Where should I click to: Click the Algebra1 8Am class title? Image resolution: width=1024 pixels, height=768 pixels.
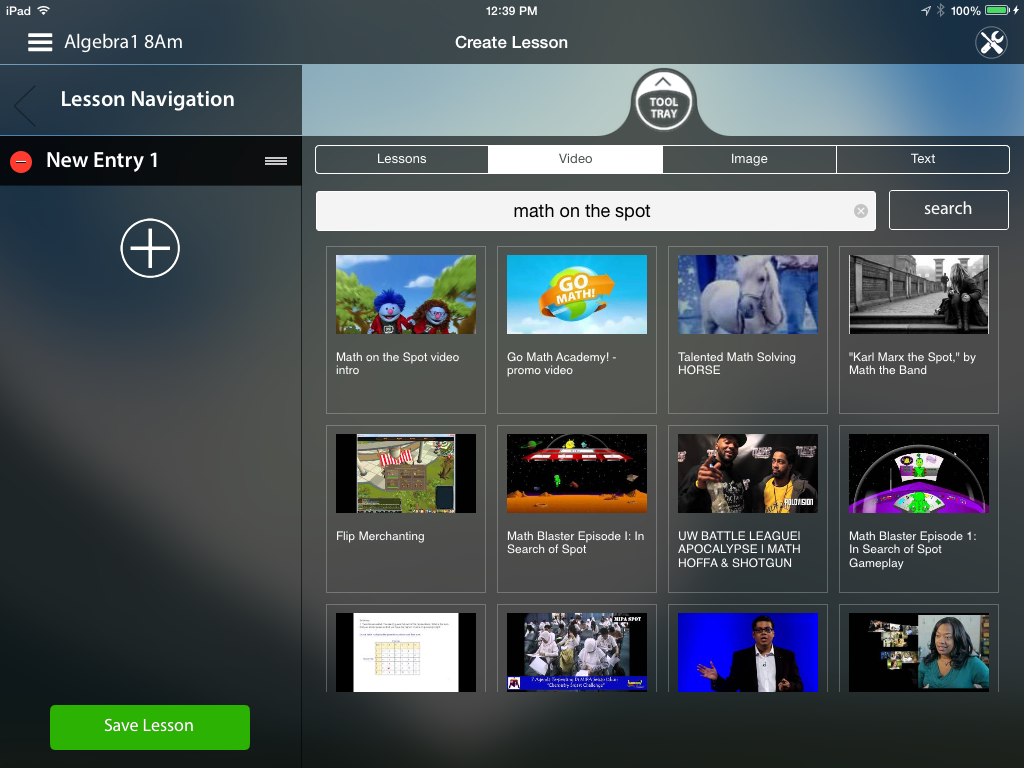(x=123, y=42)
